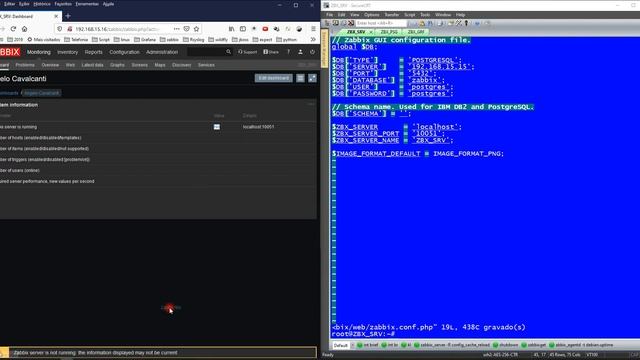Click the site security lock icon

tap(69, 29)
